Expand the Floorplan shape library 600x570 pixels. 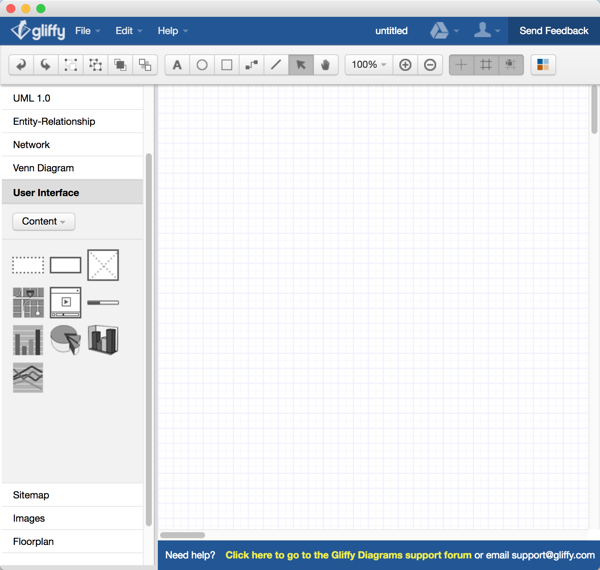[72, 542]
